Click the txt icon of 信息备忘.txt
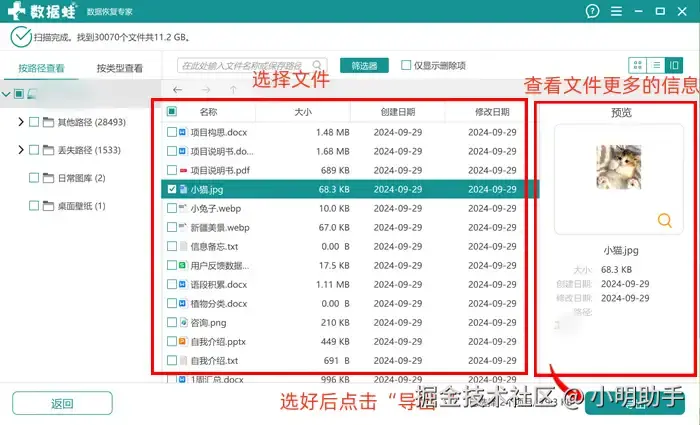 coord(183,246)
